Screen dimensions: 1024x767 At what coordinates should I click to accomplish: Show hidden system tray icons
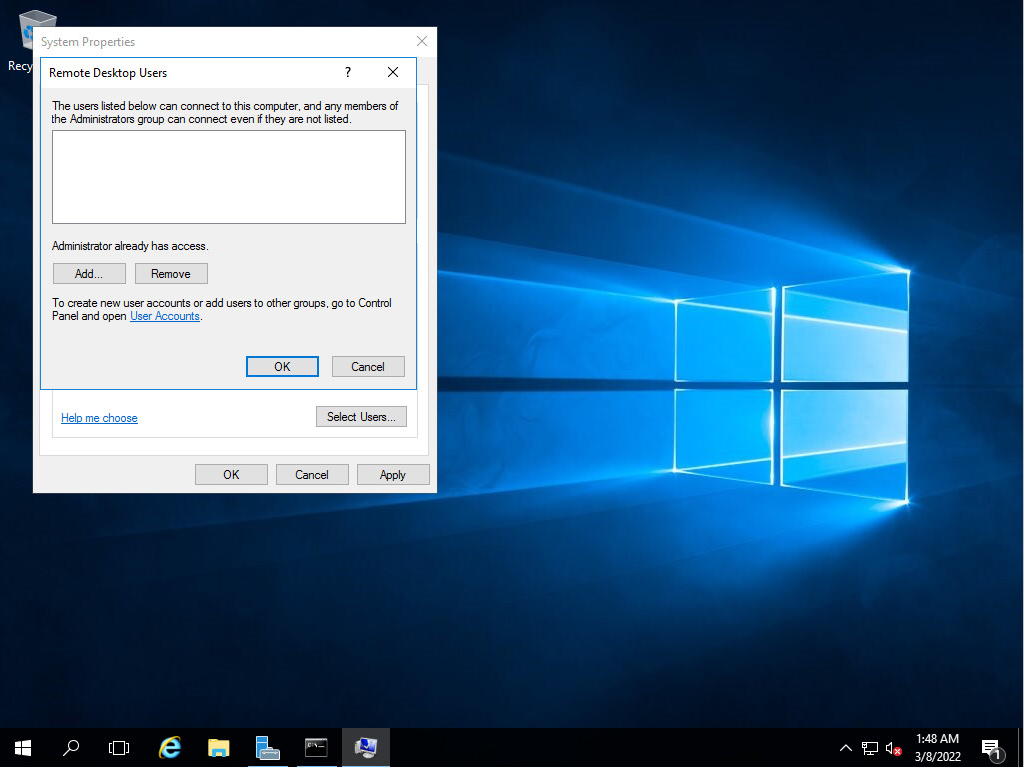(x=846, y=748)
